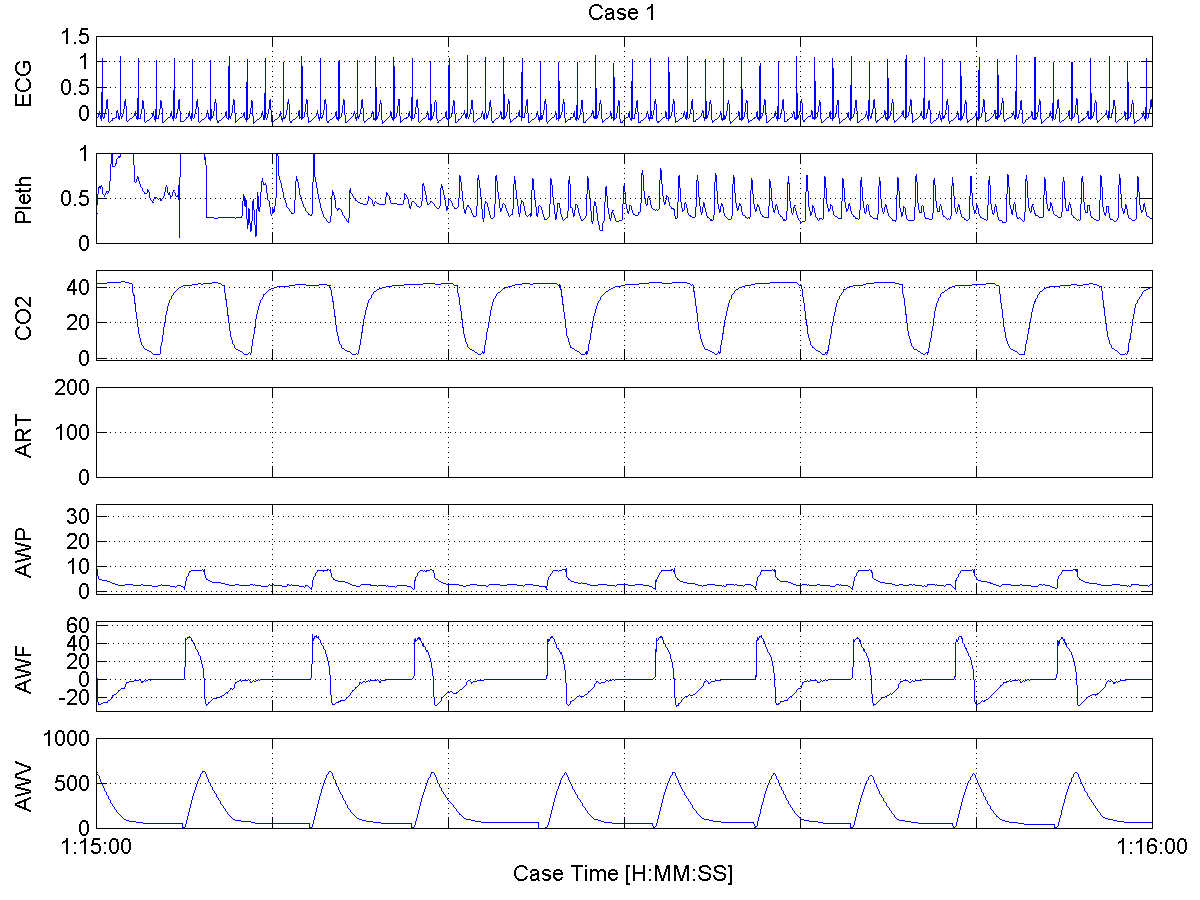1200x900 pixels.
Task: Click the 100 tick on ART axis
Action: click(x=73, y=432)
